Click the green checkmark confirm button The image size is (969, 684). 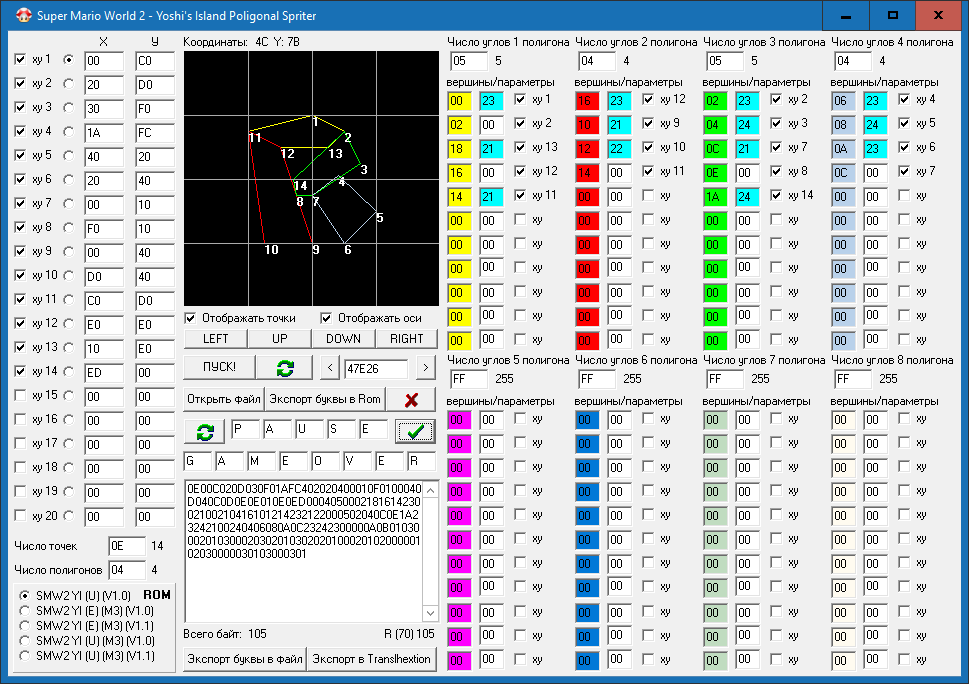[x=415, y=431]
